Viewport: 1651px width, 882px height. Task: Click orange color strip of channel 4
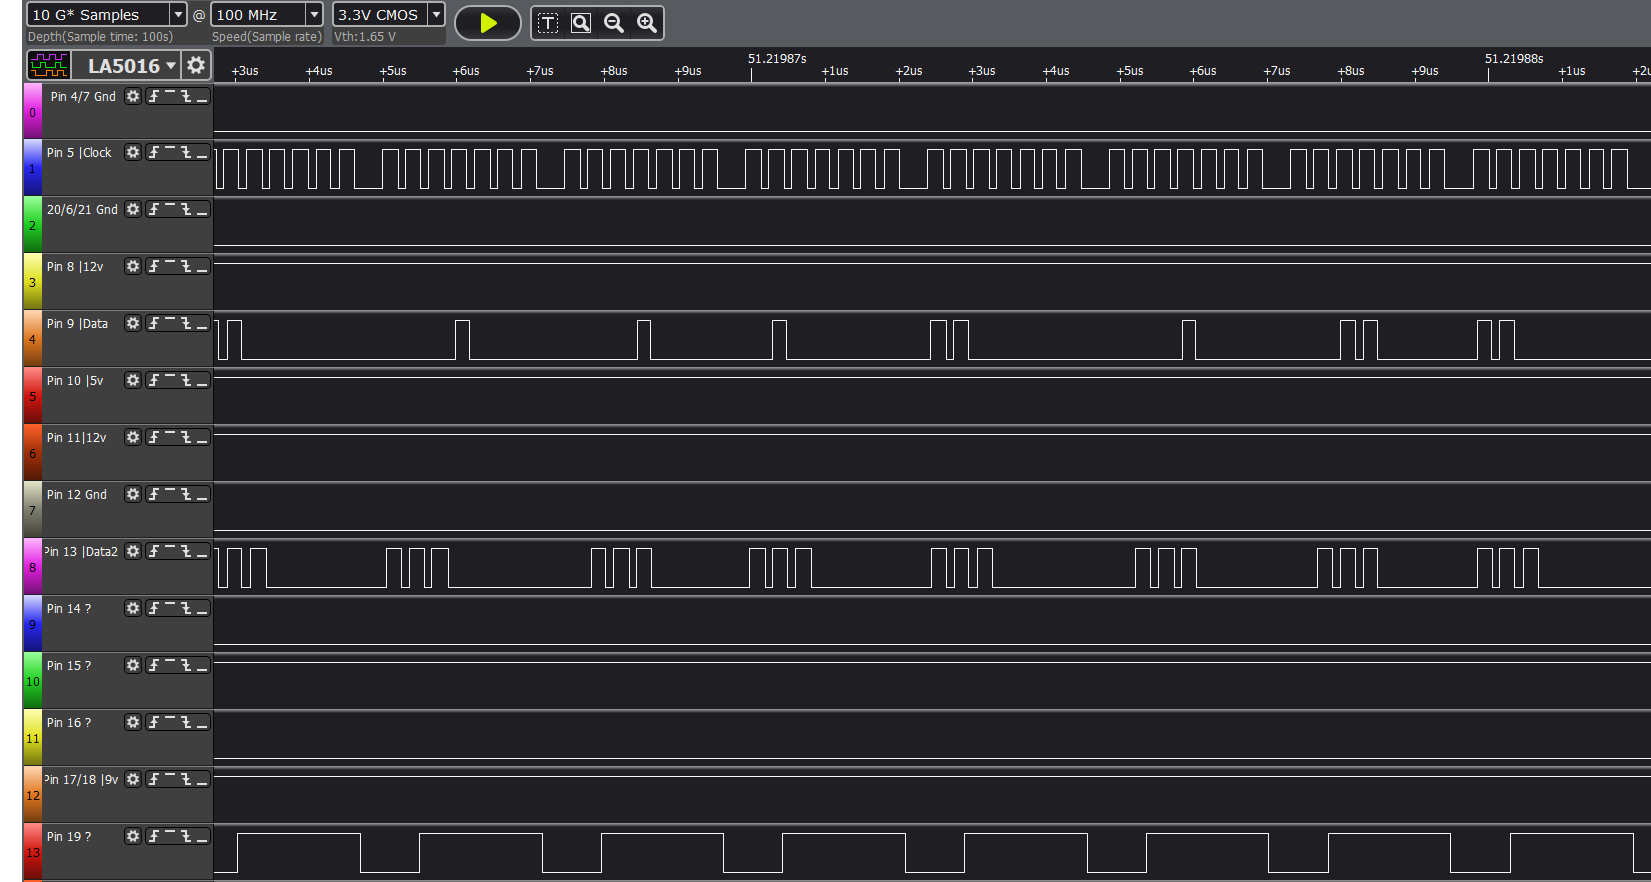point(32,339)
